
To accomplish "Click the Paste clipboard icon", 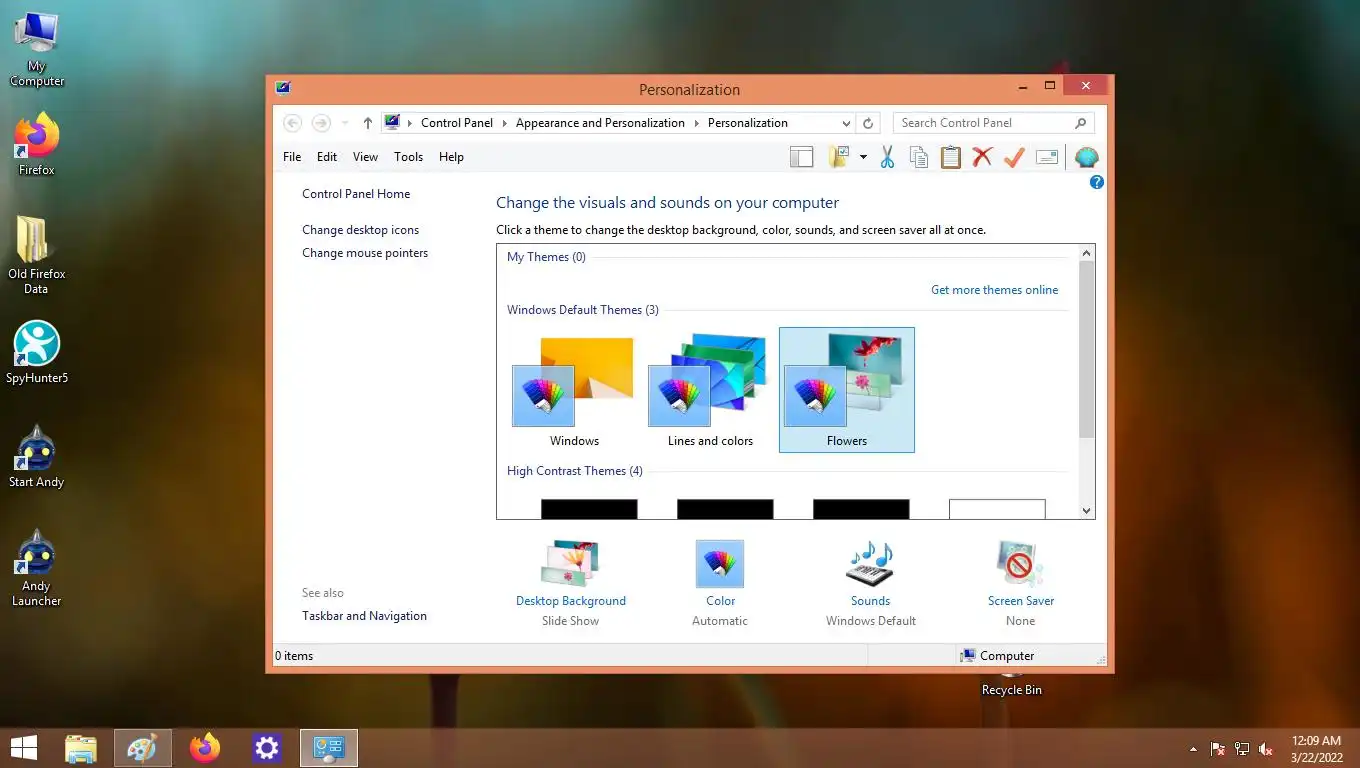I will 950,157.
